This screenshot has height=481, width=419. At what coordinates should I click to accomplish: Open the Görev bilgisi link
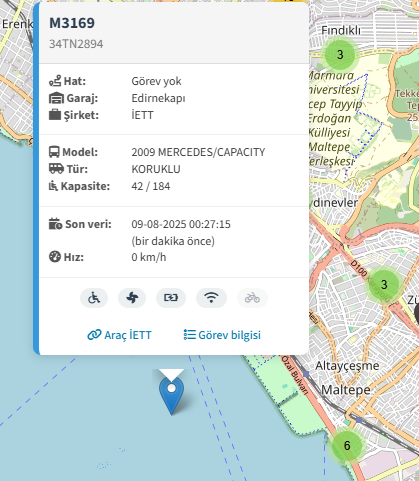tap(222, 335)
